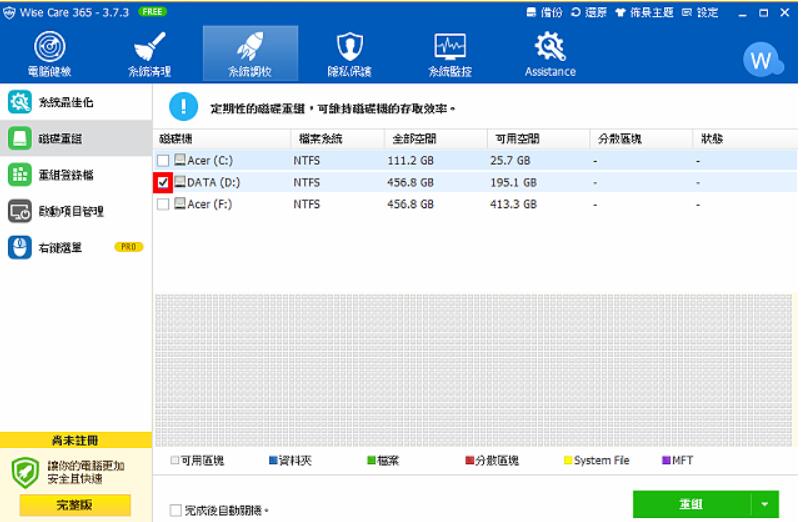
Task: Click the purple MFT legend swatch
Action: [666, 460]
